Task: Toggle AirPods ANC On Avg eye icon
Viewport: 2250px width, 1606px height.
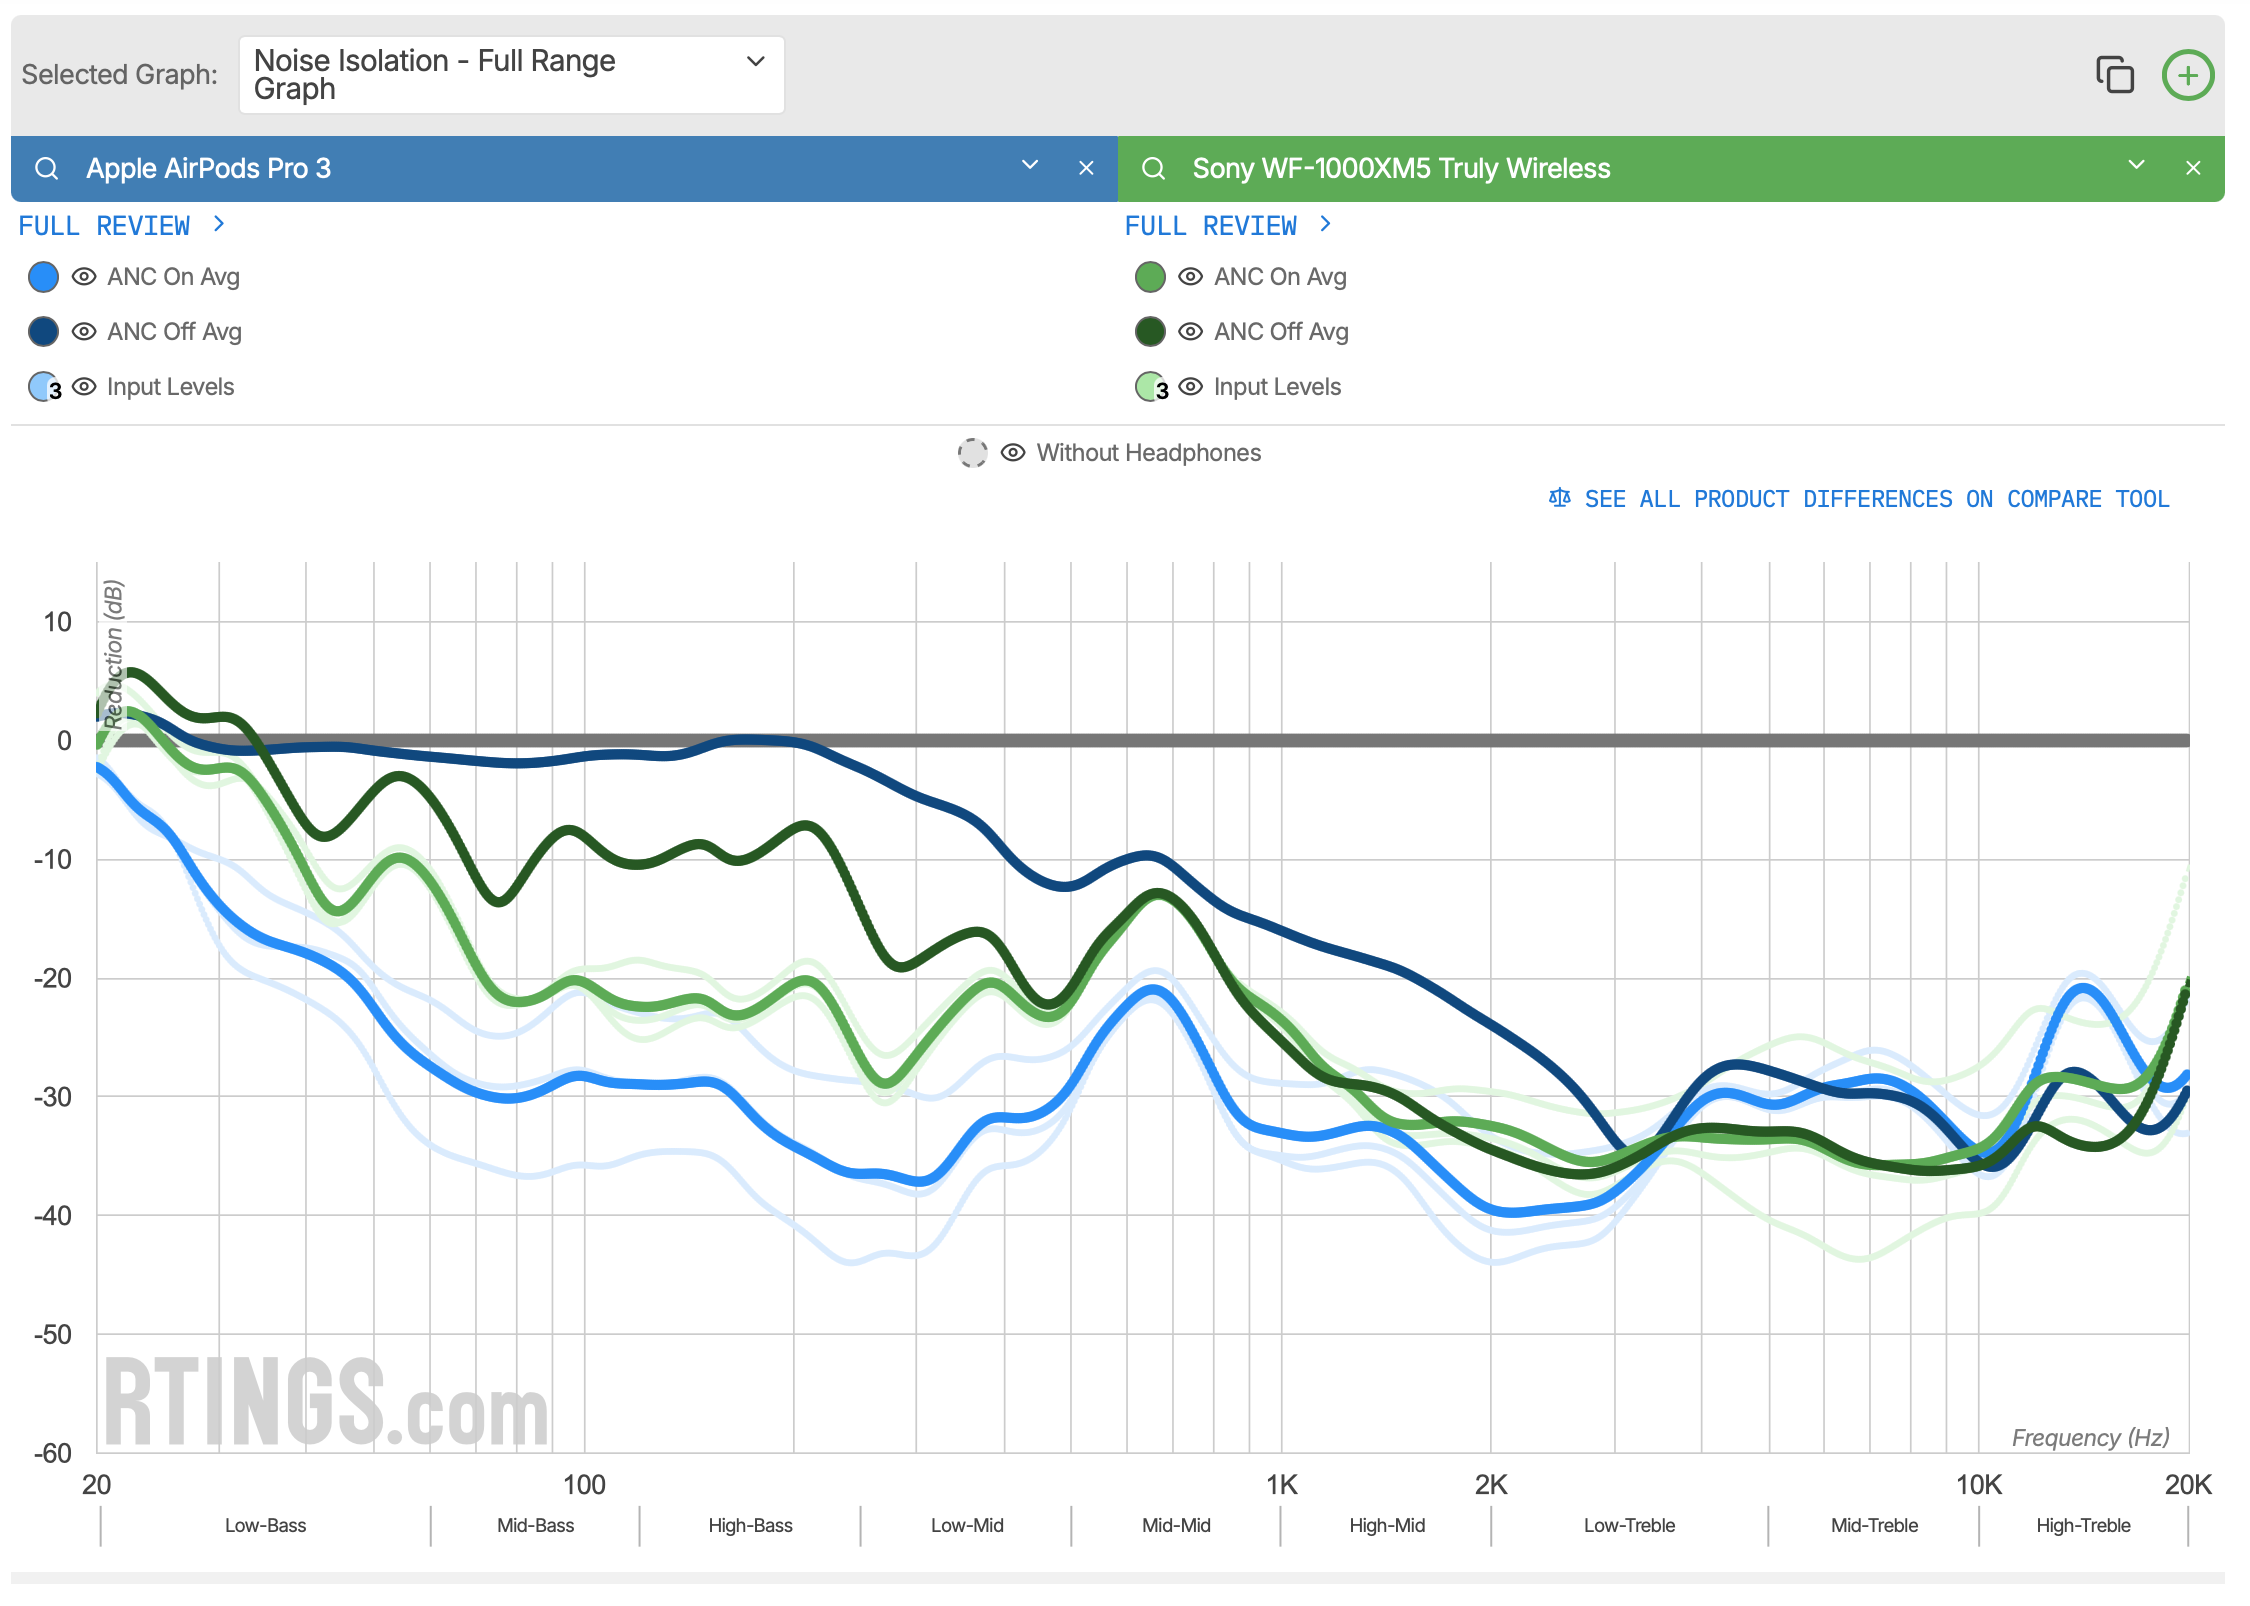Action: 84,277
